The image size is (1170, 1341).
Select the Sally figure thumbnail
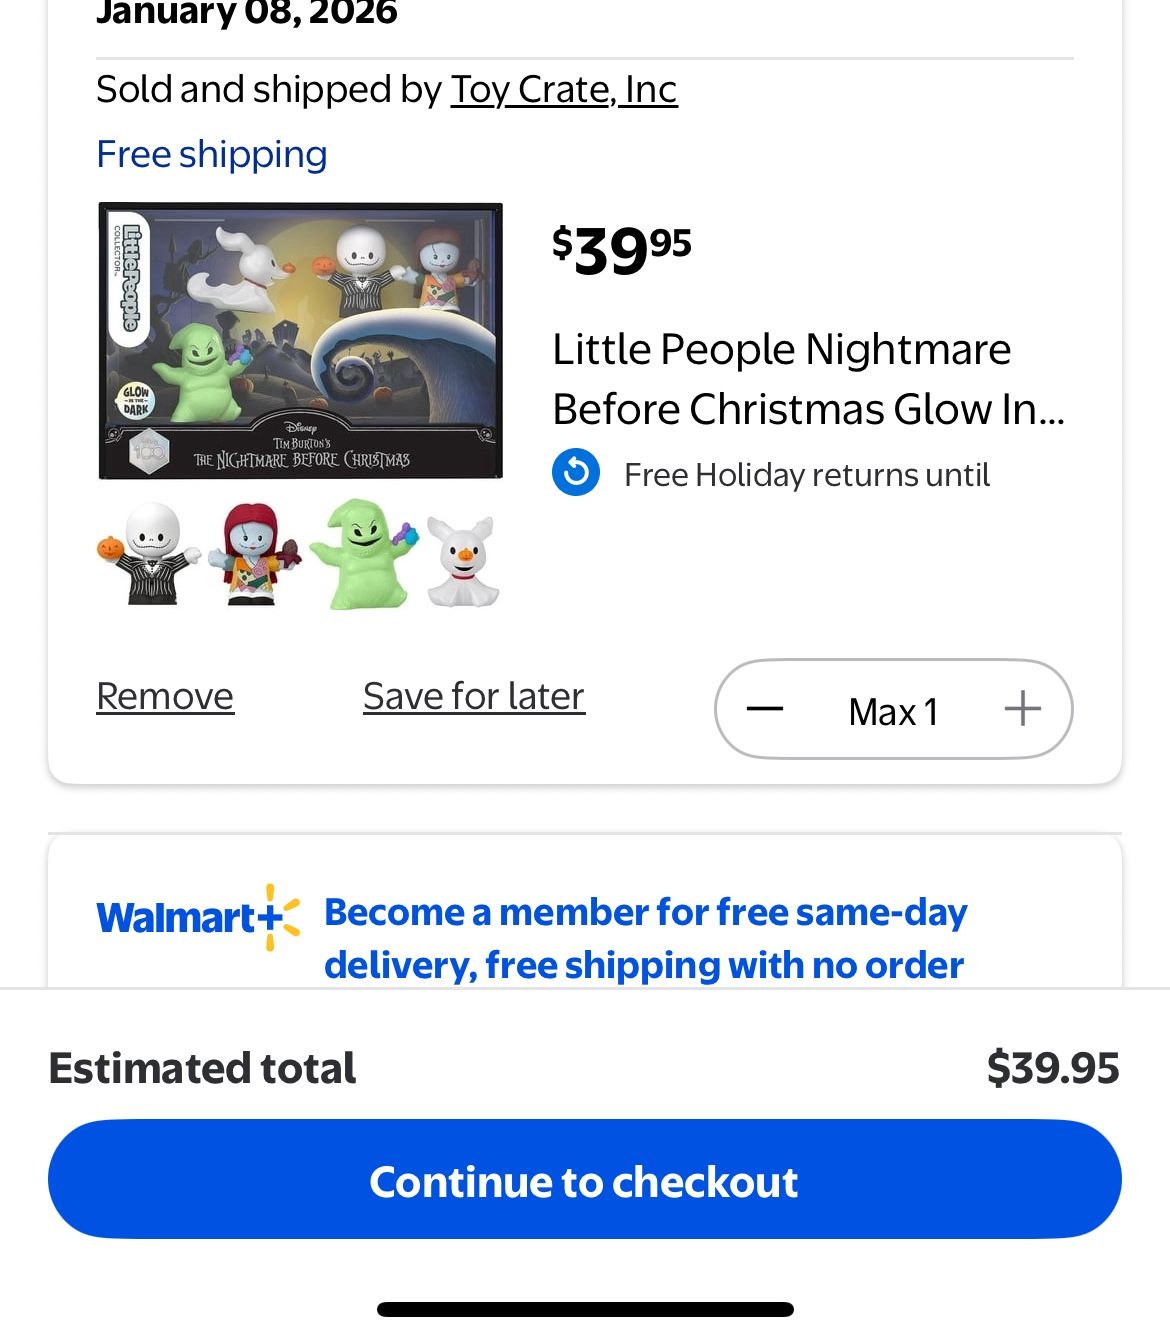click(252, 555)
